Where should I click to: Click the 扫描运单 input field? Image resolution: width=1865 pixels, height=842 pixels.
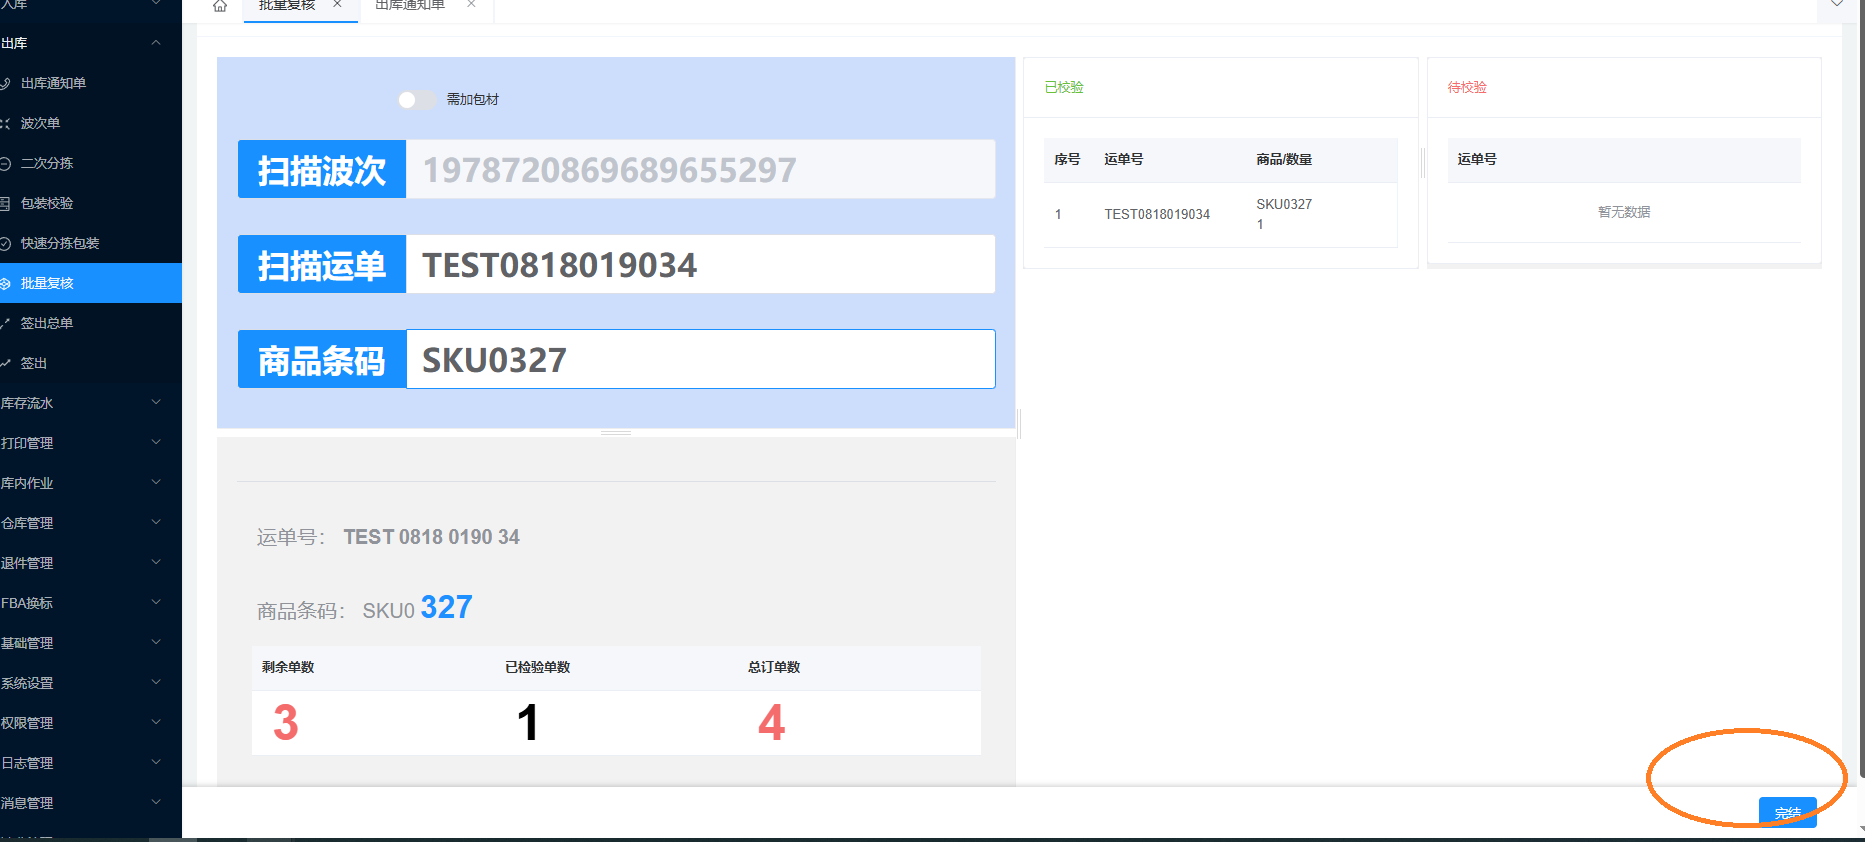(700, 265)
